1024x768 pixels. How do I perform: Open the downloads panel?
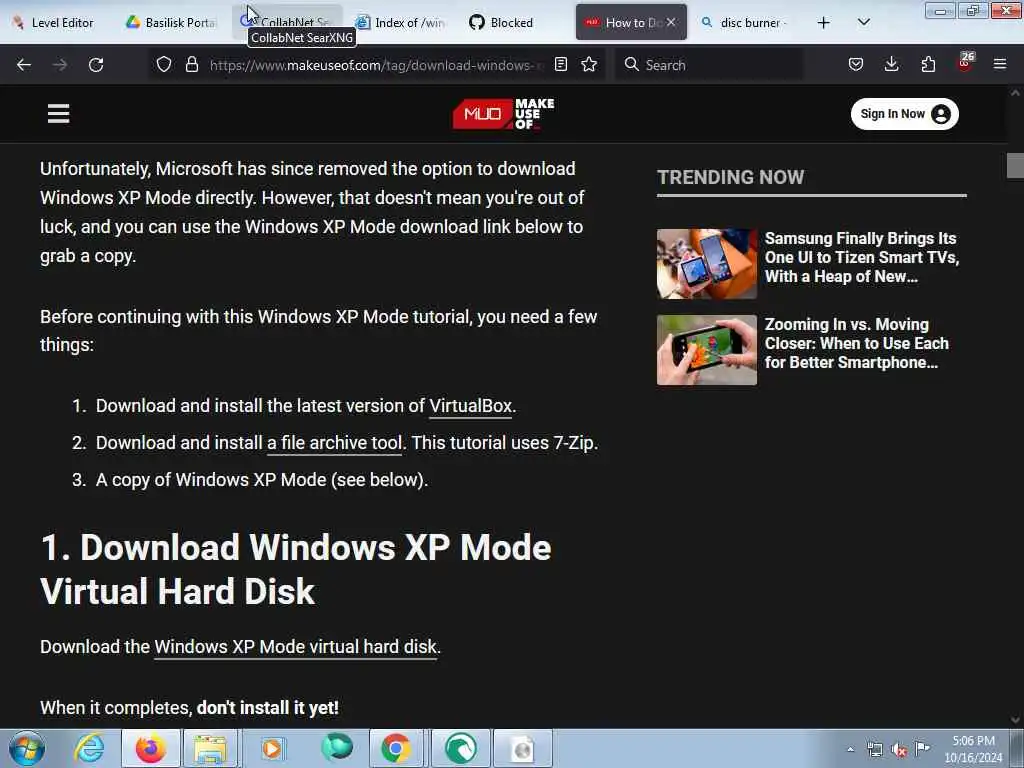[x=891, y=65]
